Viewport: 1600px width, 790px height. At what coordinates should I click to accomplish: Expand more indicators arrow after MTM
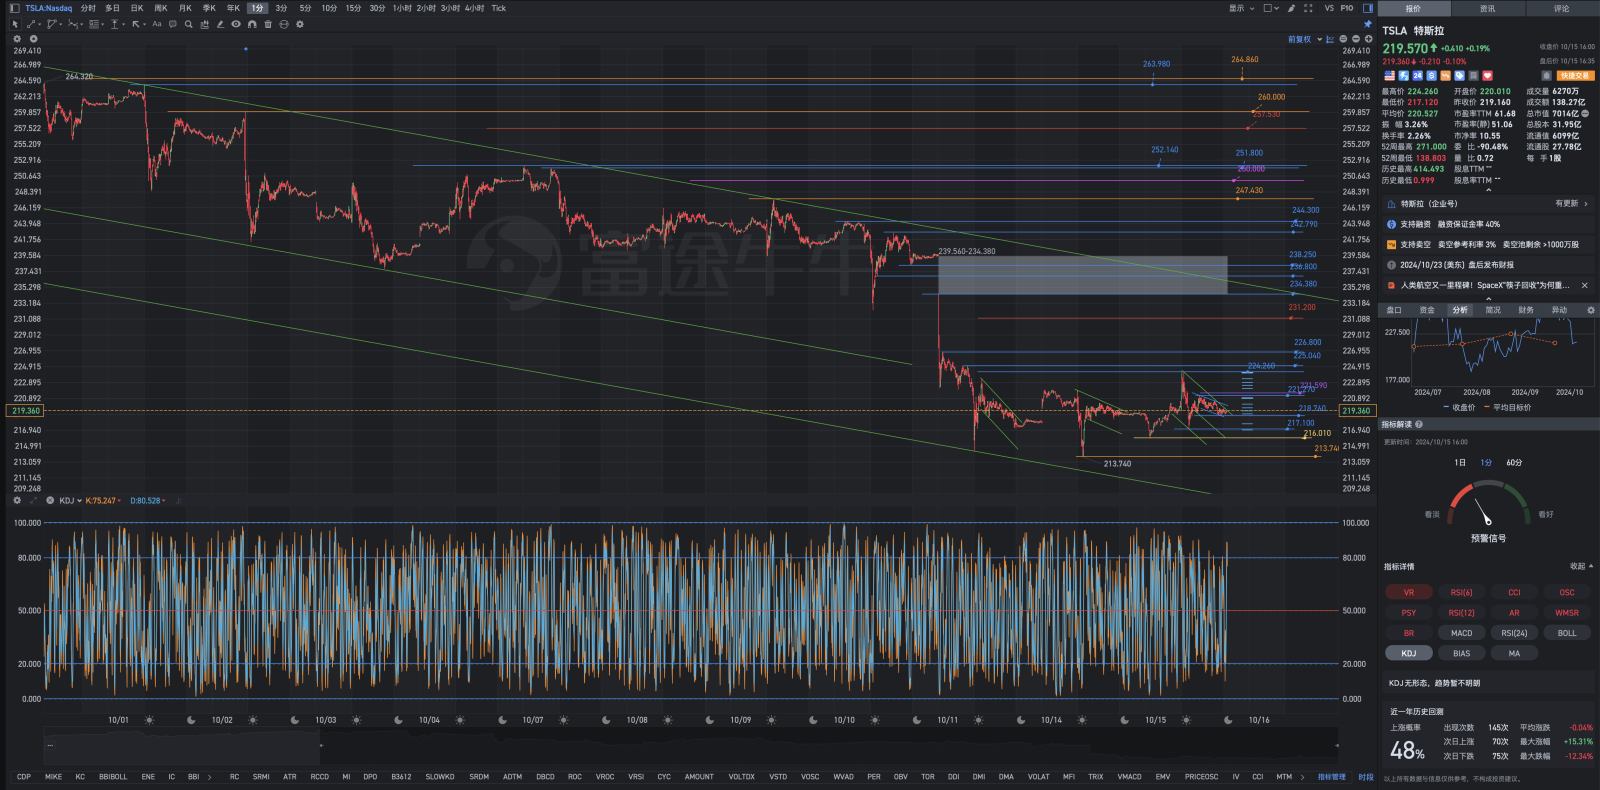(x=1302, y=777)
